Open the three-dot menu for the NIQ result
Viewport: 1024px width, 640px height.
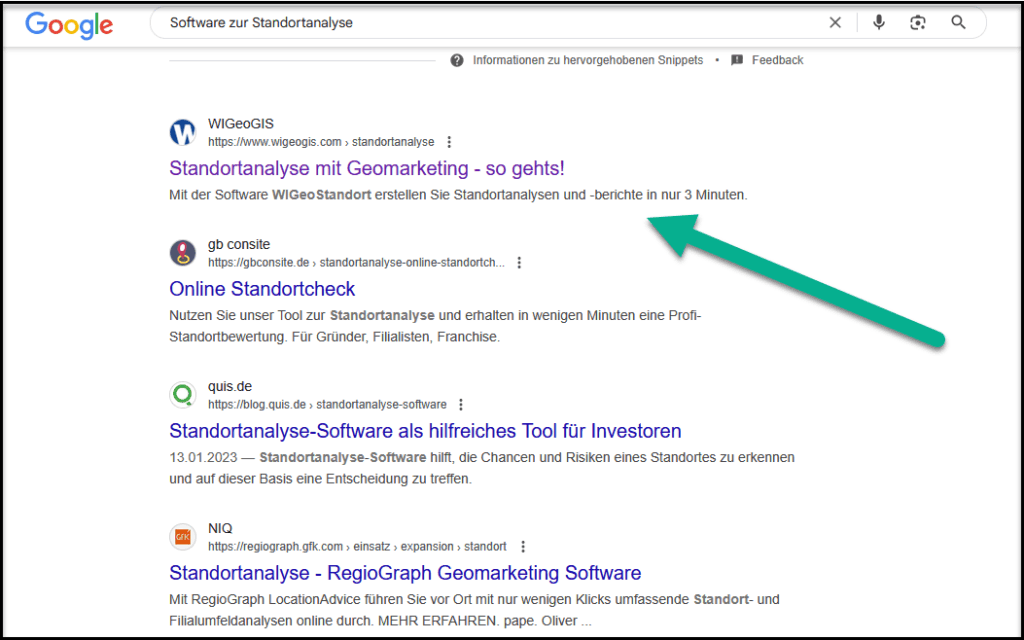pos(522,546)
